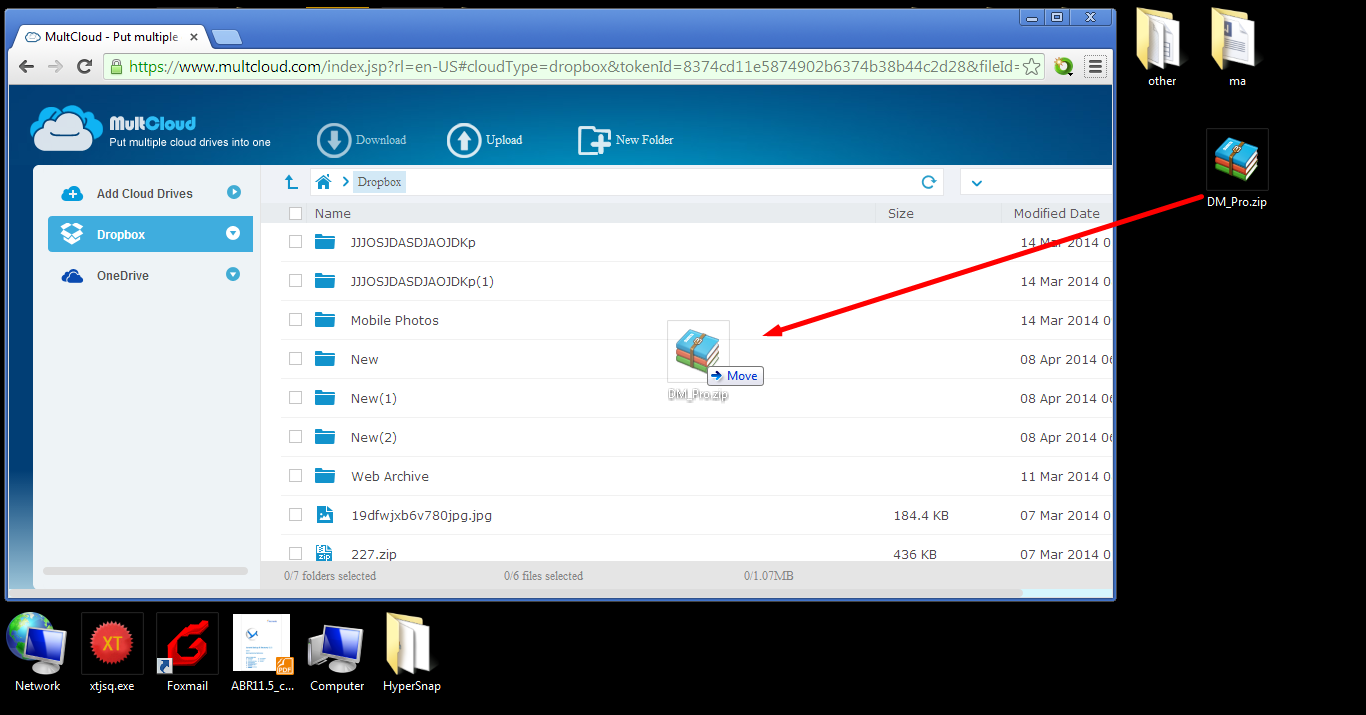Click the 436 KB size value
This screenshot has height=715, width=1366.
click(915, 554)
